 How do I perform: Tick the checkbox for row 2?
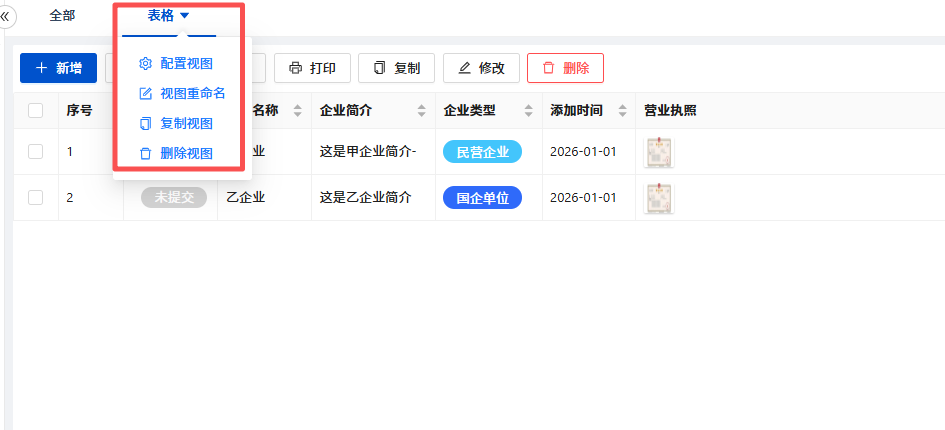click(x=36, y=197)
